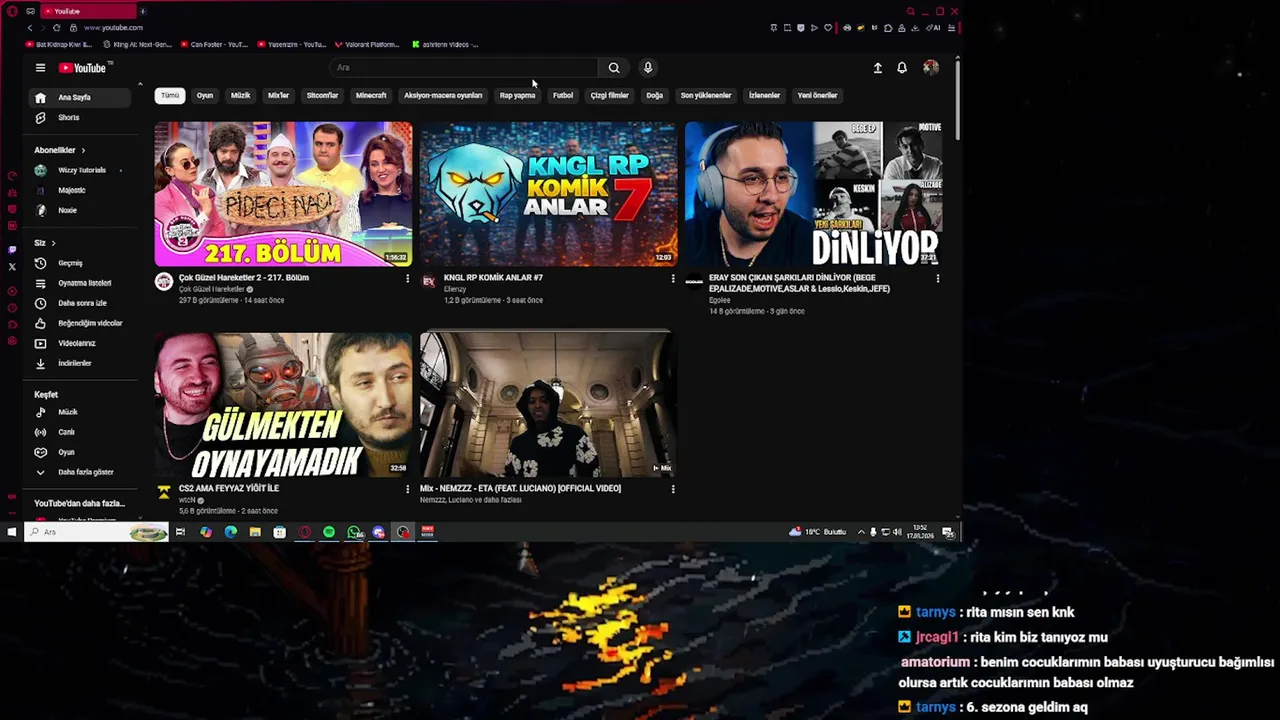Viewport: 1280px width, 720px height.
Task: Select the Son yüklenenler chip
Action: (706, 96)
